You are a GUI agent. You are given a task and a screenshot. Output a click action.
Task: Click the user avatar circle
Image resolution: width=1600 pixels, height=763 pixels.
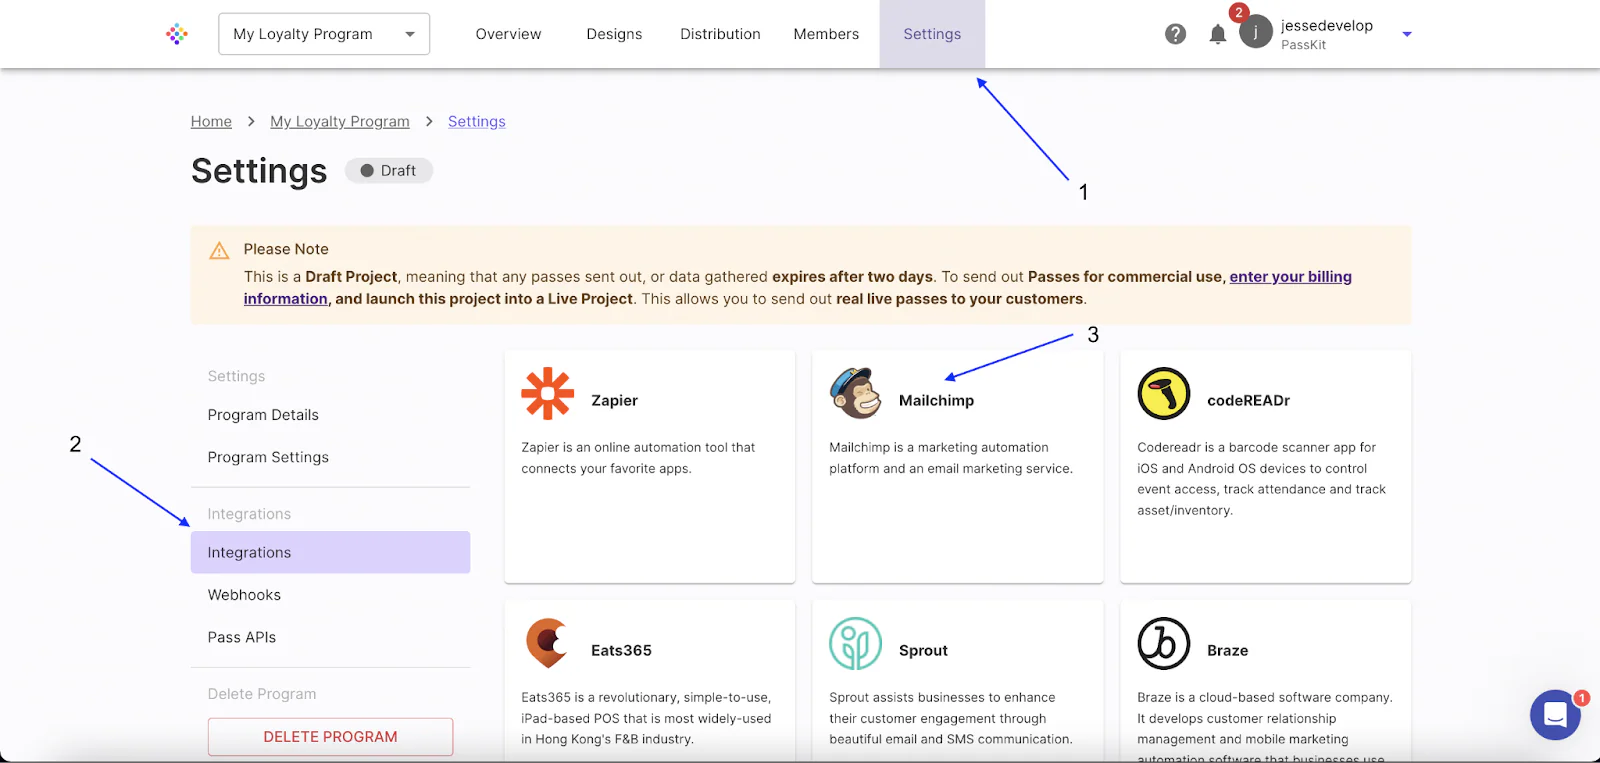(x=1255, y=32)
